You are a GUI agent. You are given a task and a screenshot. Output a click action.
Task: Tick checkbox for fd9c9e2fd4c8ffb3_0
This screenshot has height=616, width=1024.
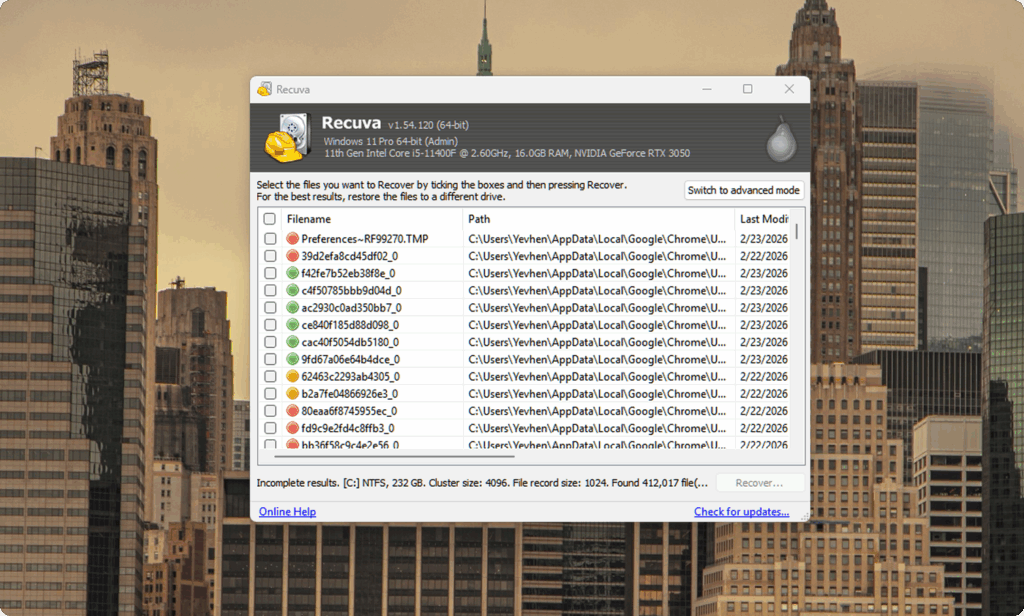click(x=270, y=428)
